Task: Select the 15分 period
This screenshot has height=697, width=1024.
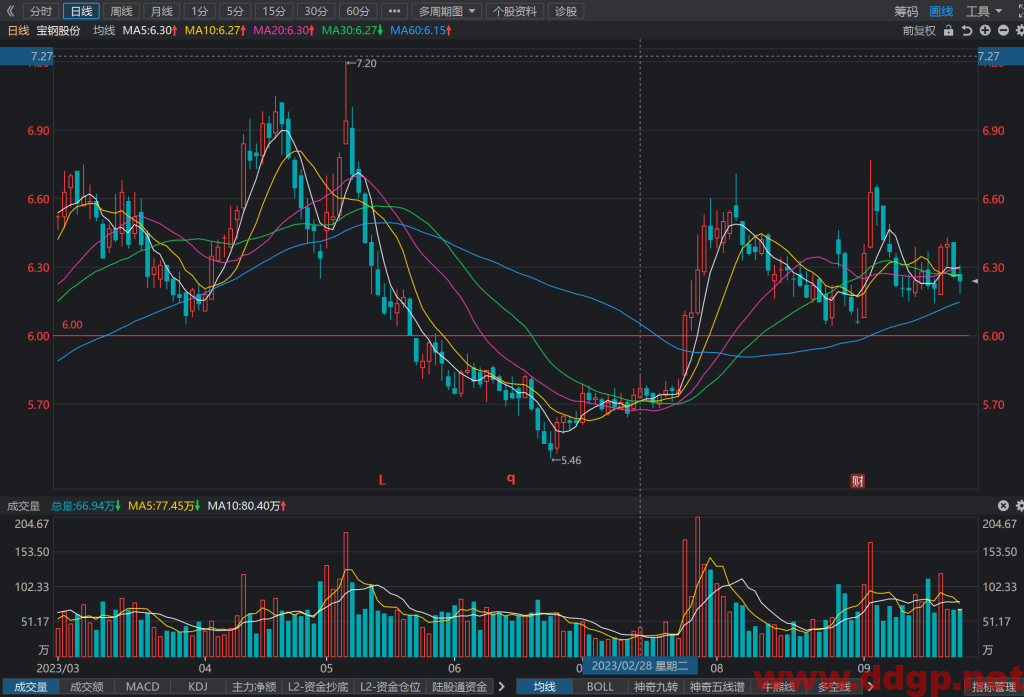Action: (274, 11)
